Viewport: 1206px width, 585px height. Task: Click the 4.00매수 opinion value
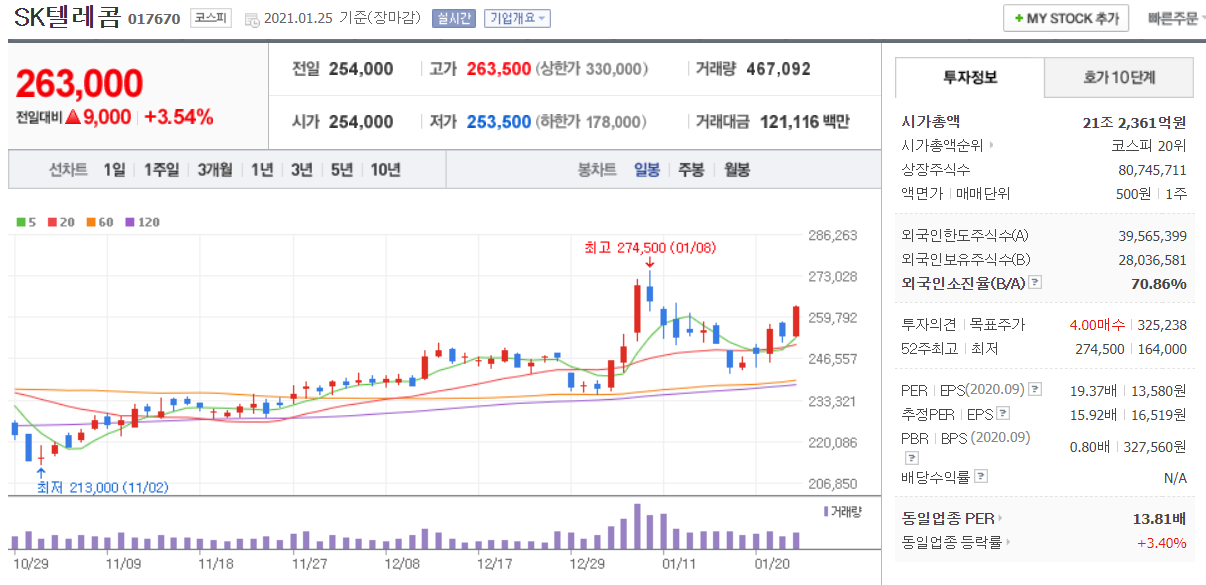tap(1097, 325)
